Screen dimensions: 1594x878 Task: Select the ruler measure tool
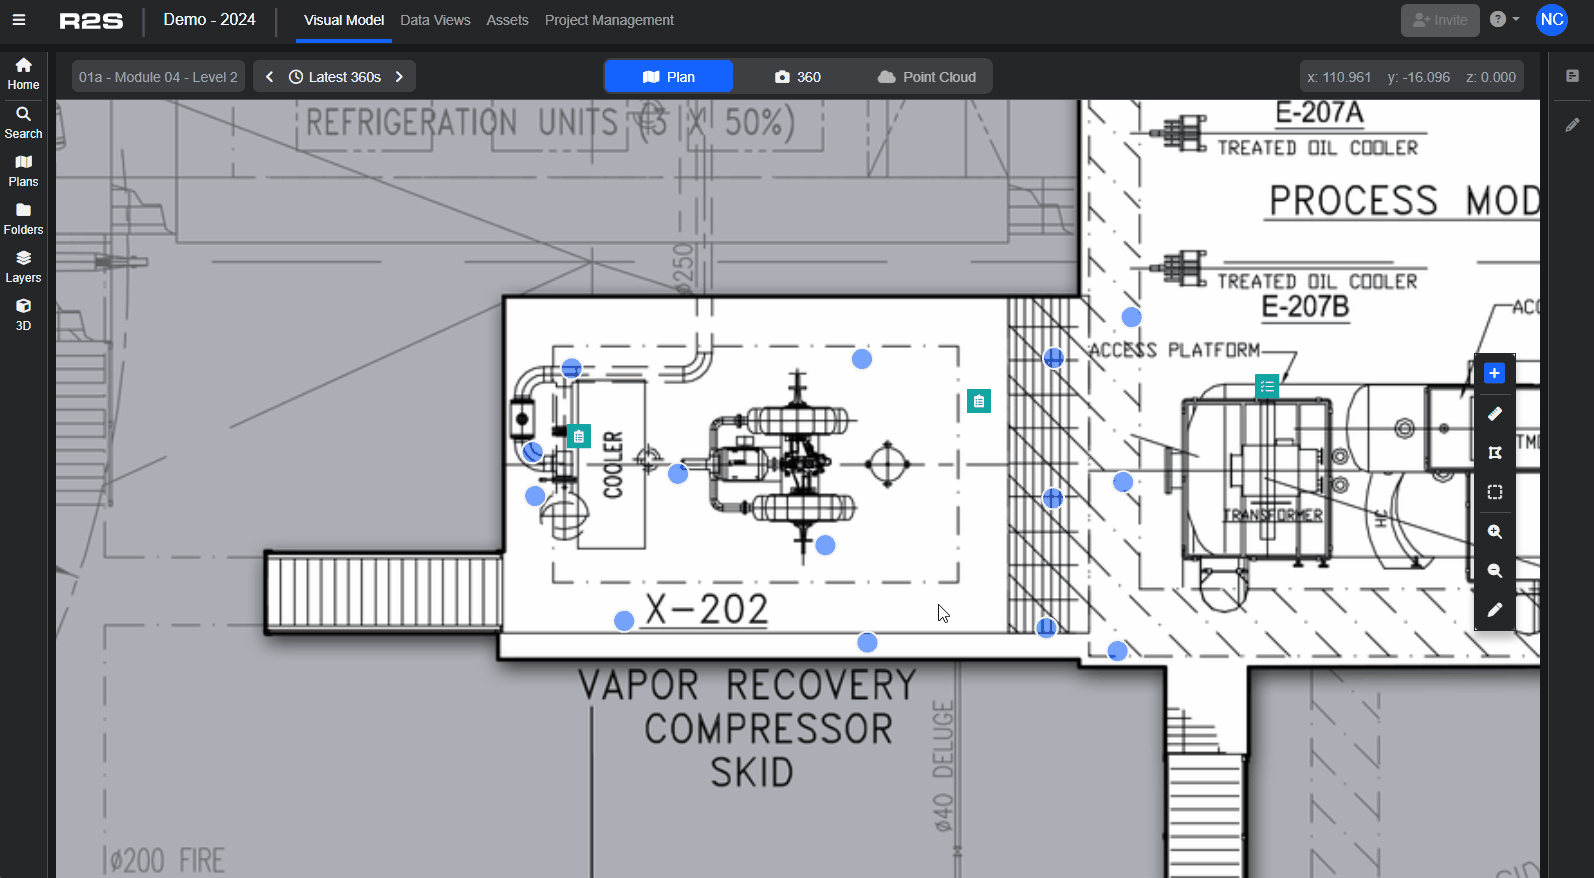pyautogui.click(x=1494, y=413)
